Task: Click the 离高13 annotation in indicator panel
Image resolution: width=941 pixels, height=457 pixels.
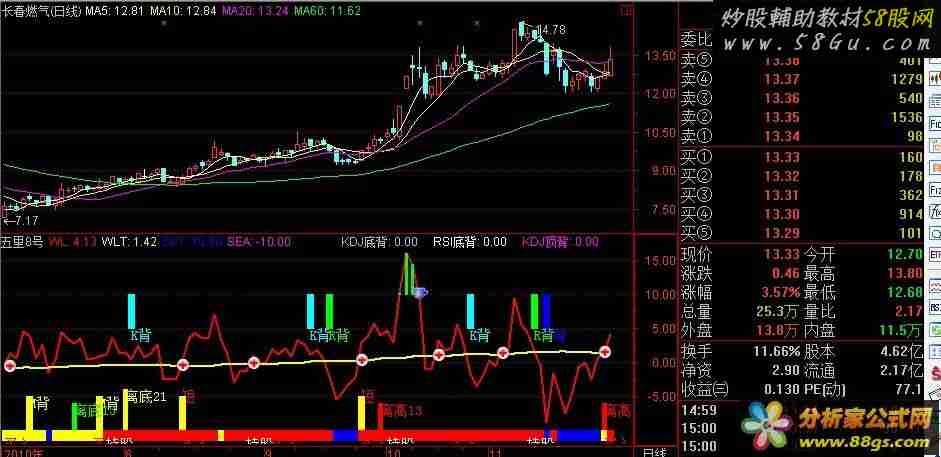Action: [401, 411]
